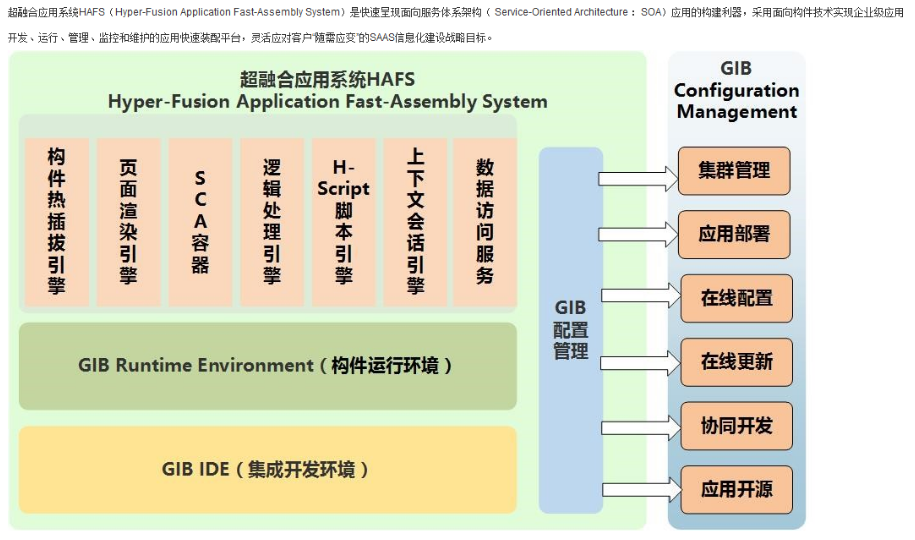Viewport: 915px width, 540px height.
Task: Click the 在线更新 box
Action: [736, 362]
